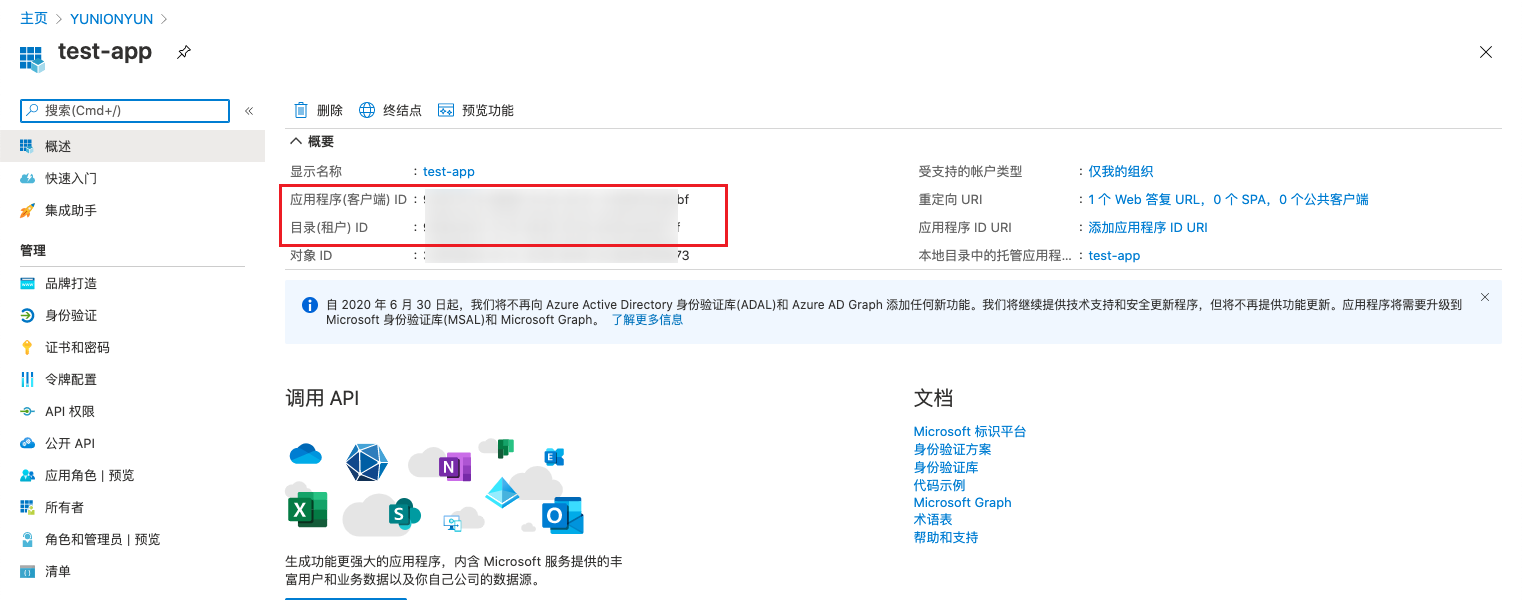Screen dimensions: 1522x600
Task: Dismiss the ADAL info banner
Action: click(x=1484, y=297)
